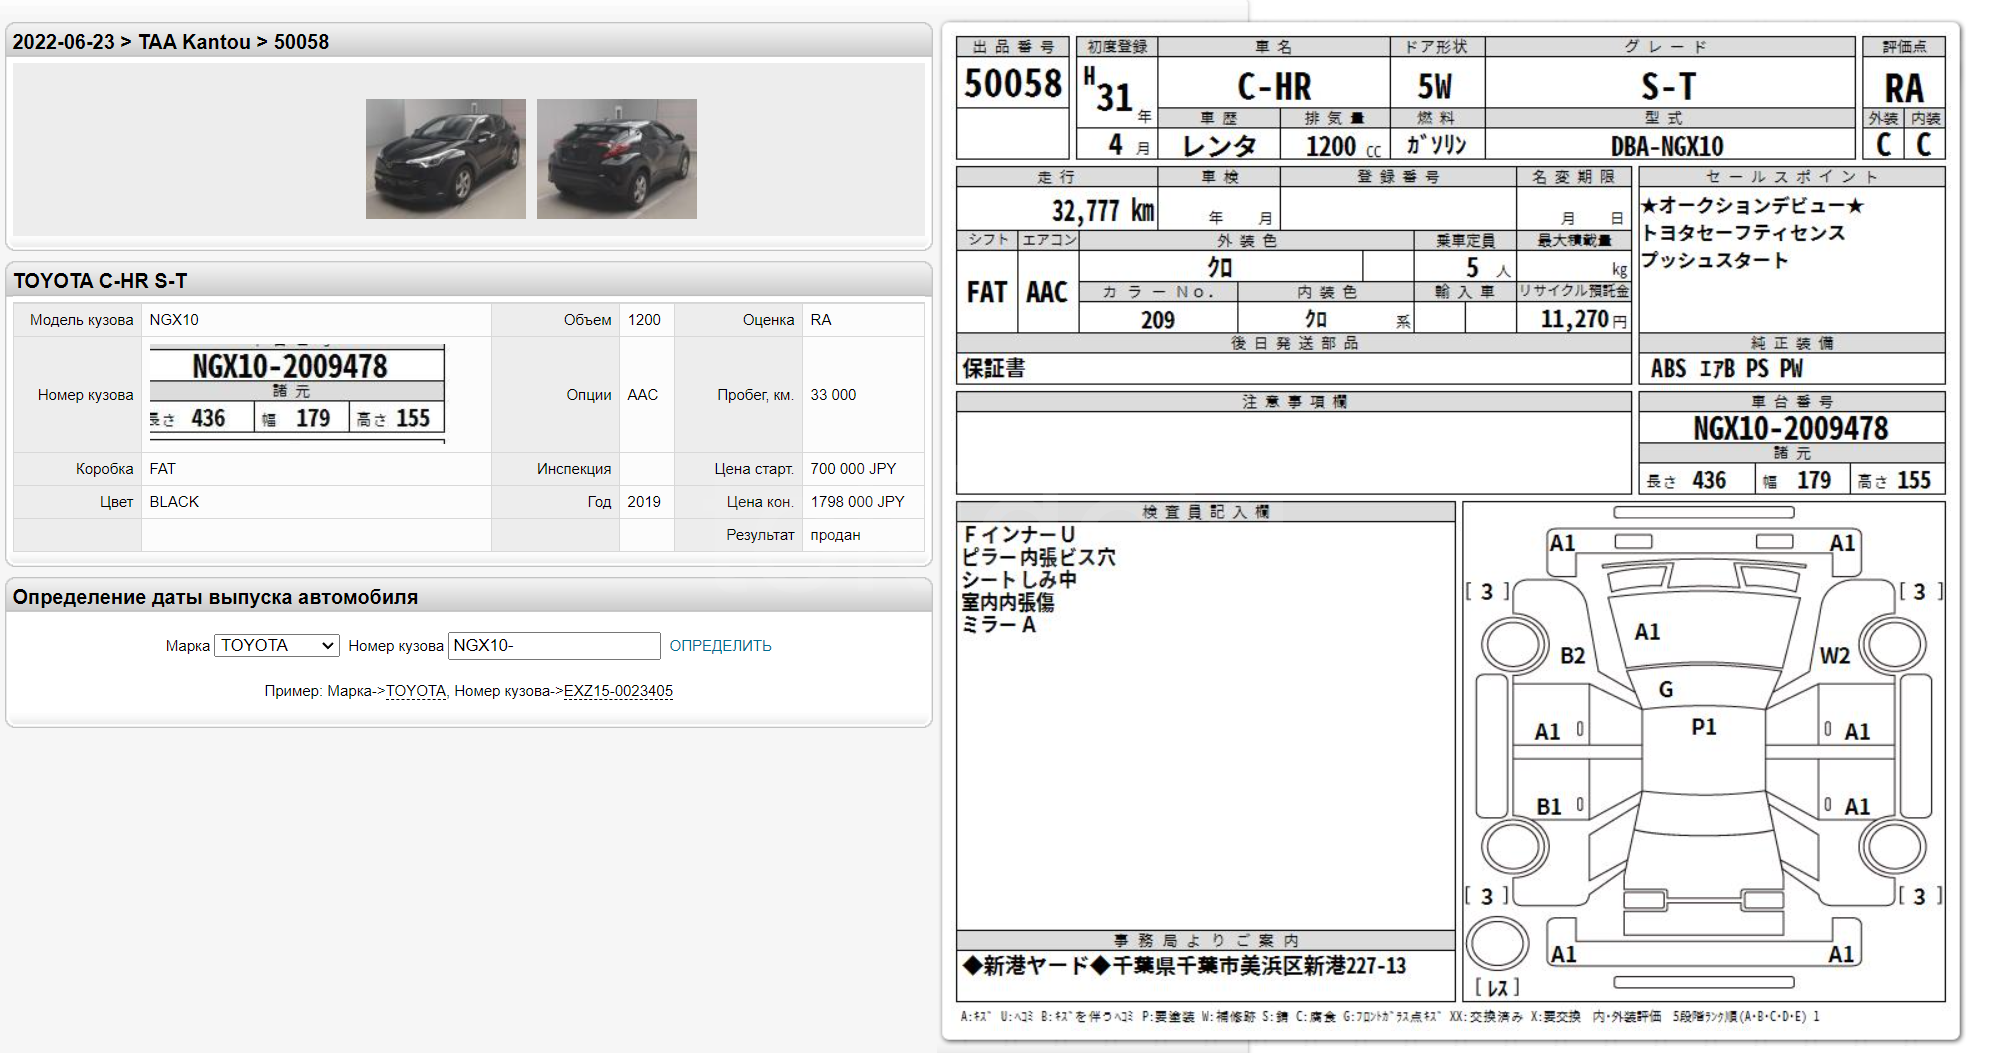Click the ОПРЕДЕЛИТЬ link

720,646
